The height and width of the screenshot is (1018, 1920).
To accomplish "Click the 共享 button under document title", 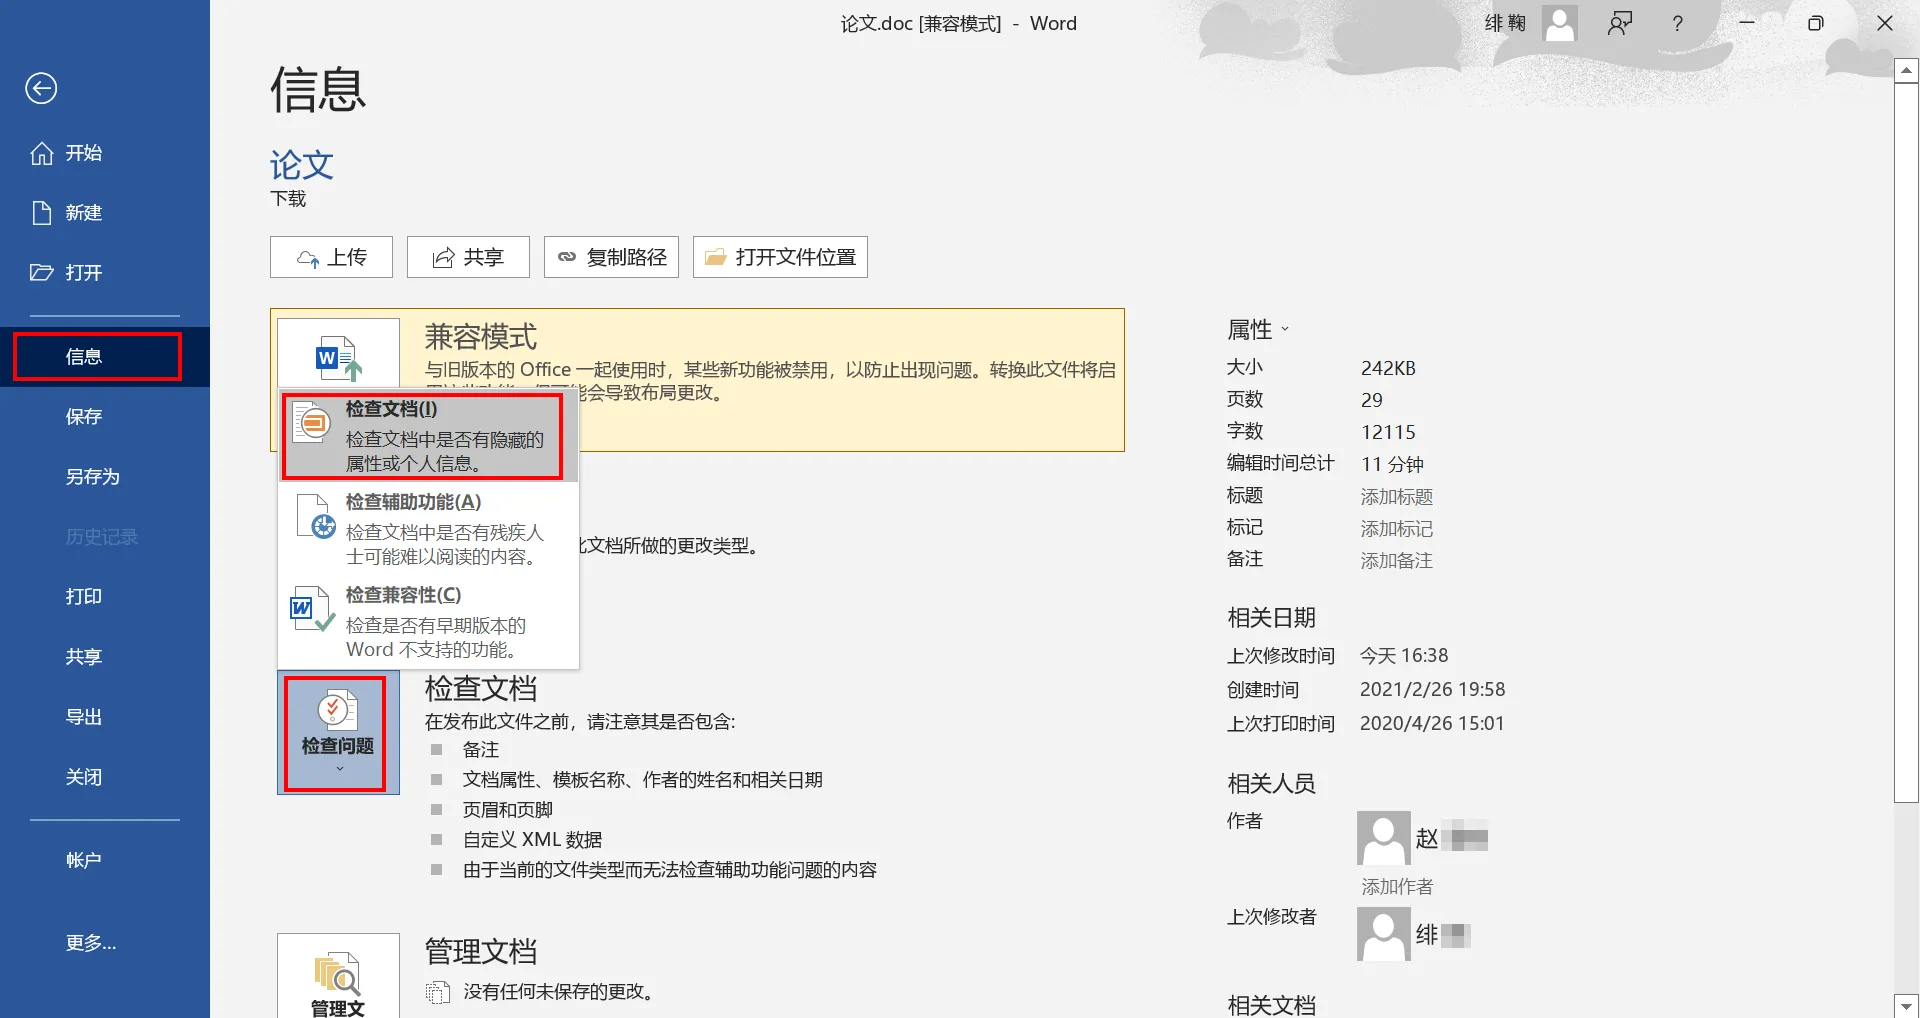I will (468, 257).
